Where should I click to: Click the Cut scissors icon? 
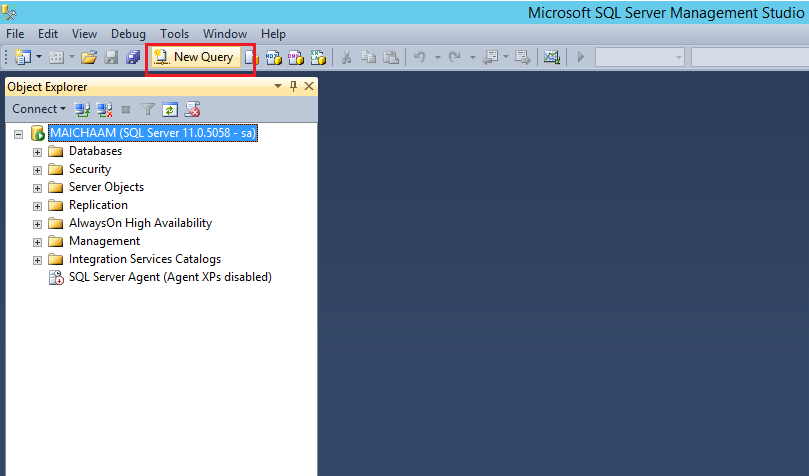(x=346, y=57)
